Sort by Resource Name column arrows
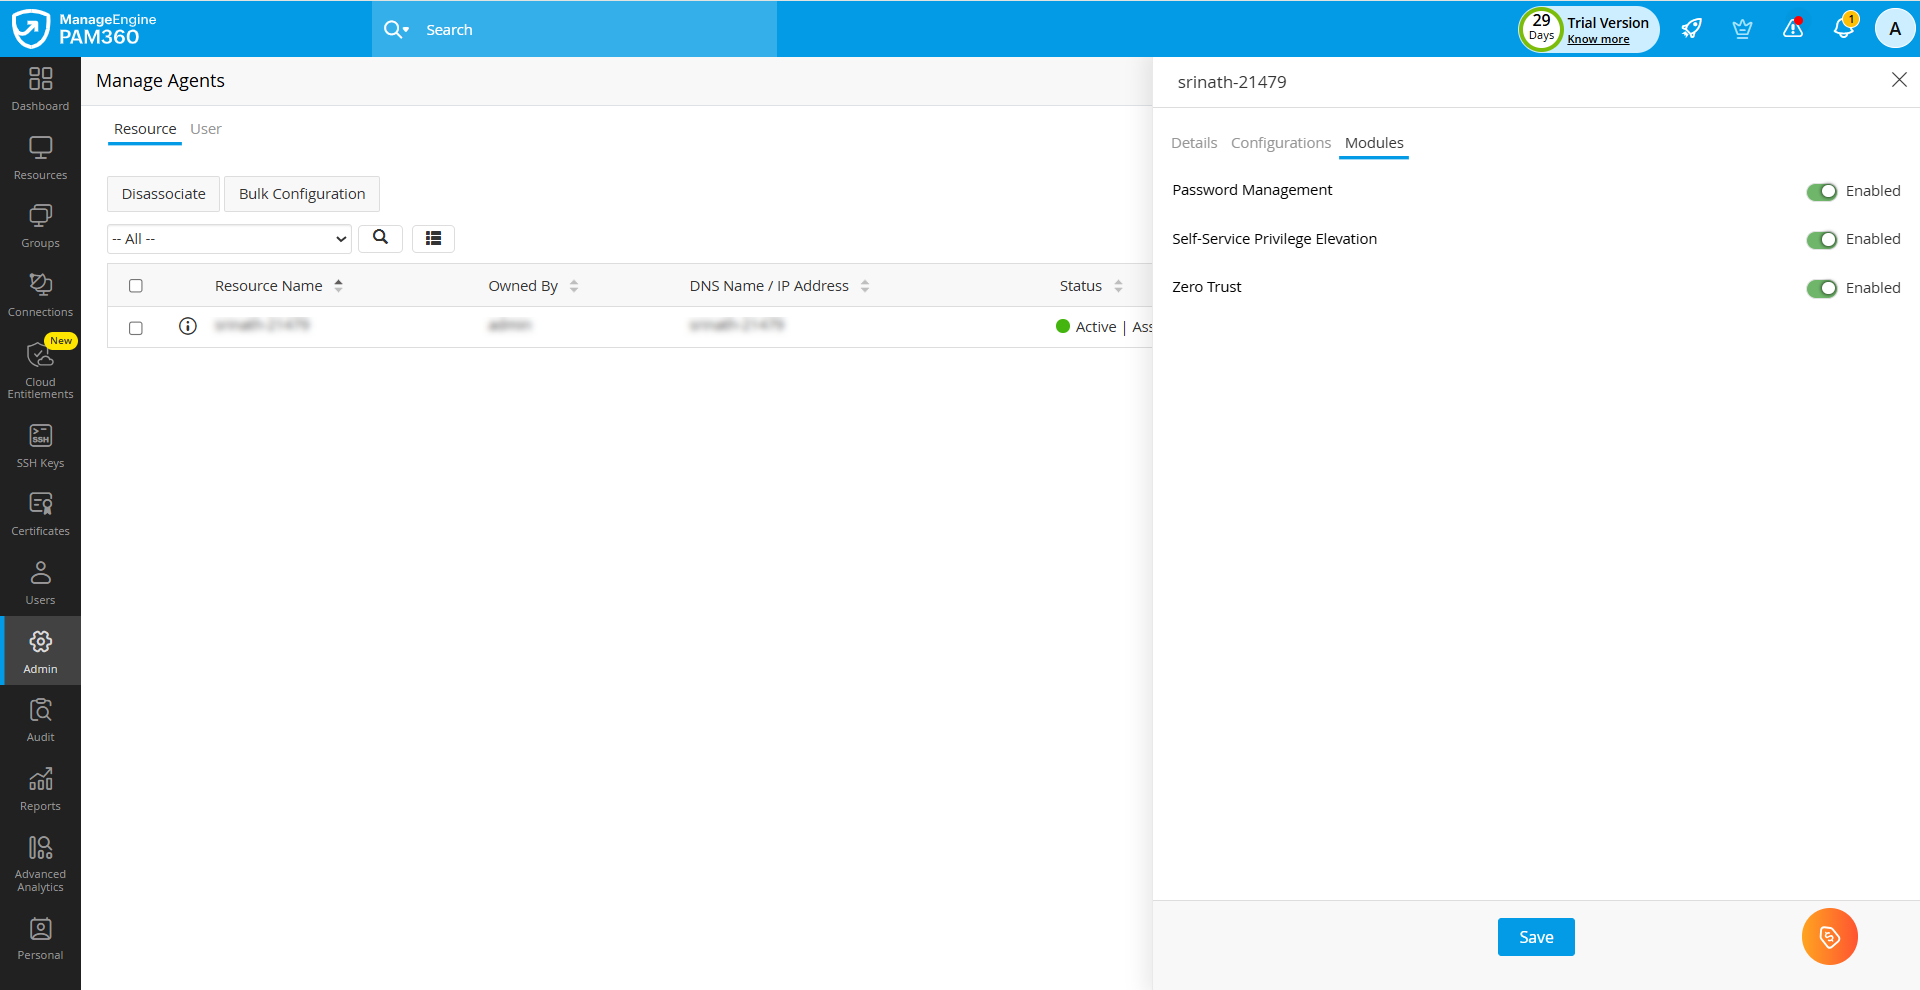The width and height of the screenshot is (1920, 990). click(x=339, y=286)
